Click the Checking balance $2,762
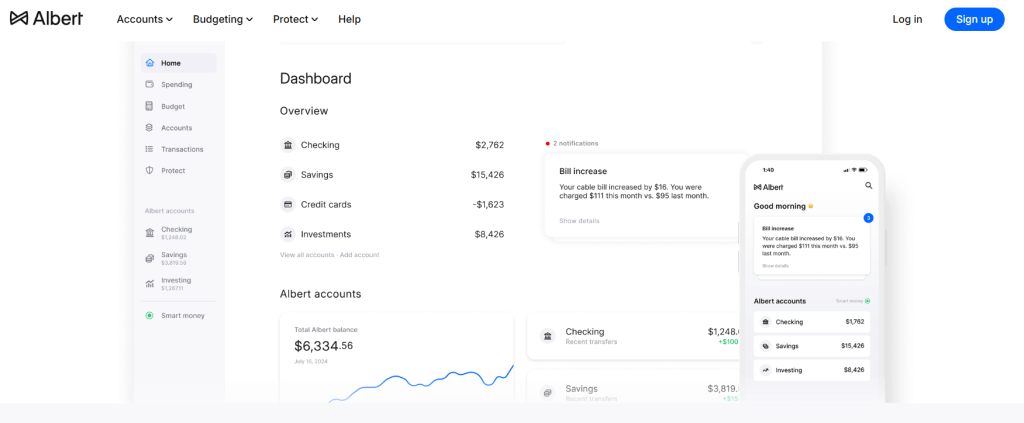The width and height of the screenshot is (1024, 423). (x=490, y=145)
